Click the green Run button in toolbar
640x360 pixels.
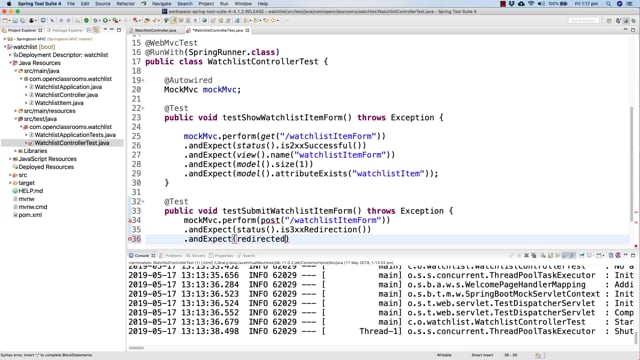pos(105,20)
